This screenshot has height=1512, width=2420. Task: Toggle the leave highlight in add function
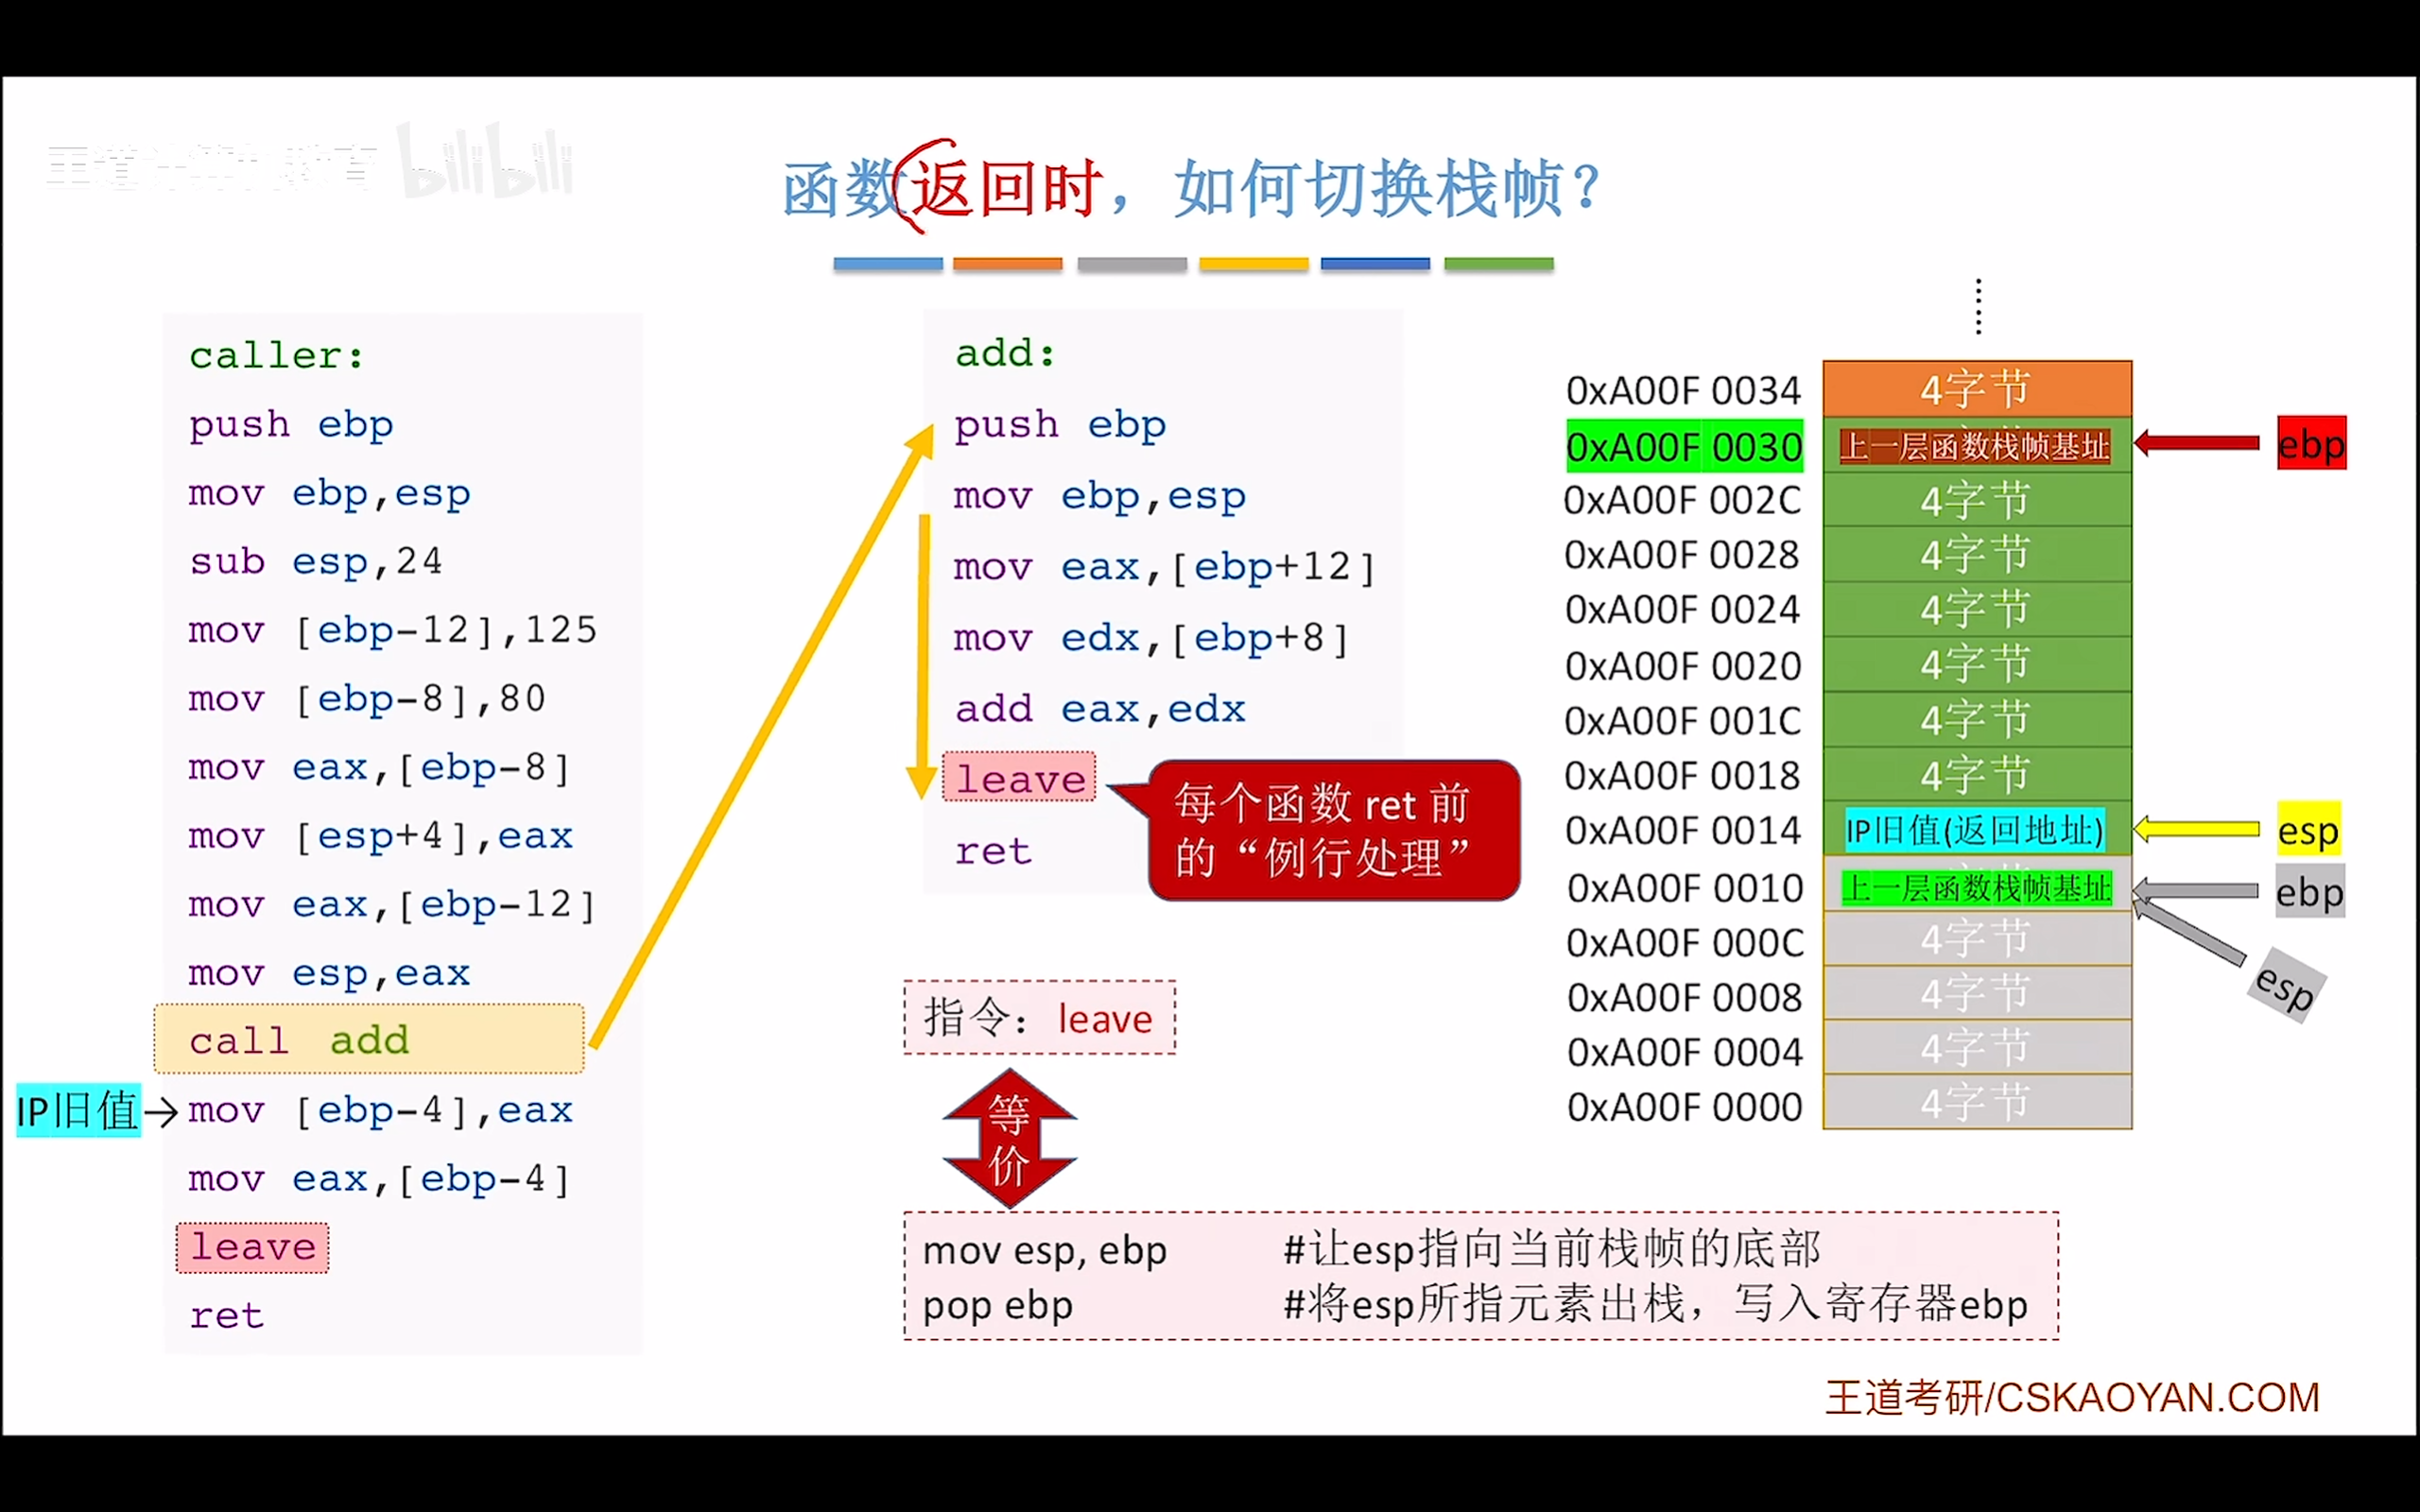pyautogui.click(x=1019, y=778)
